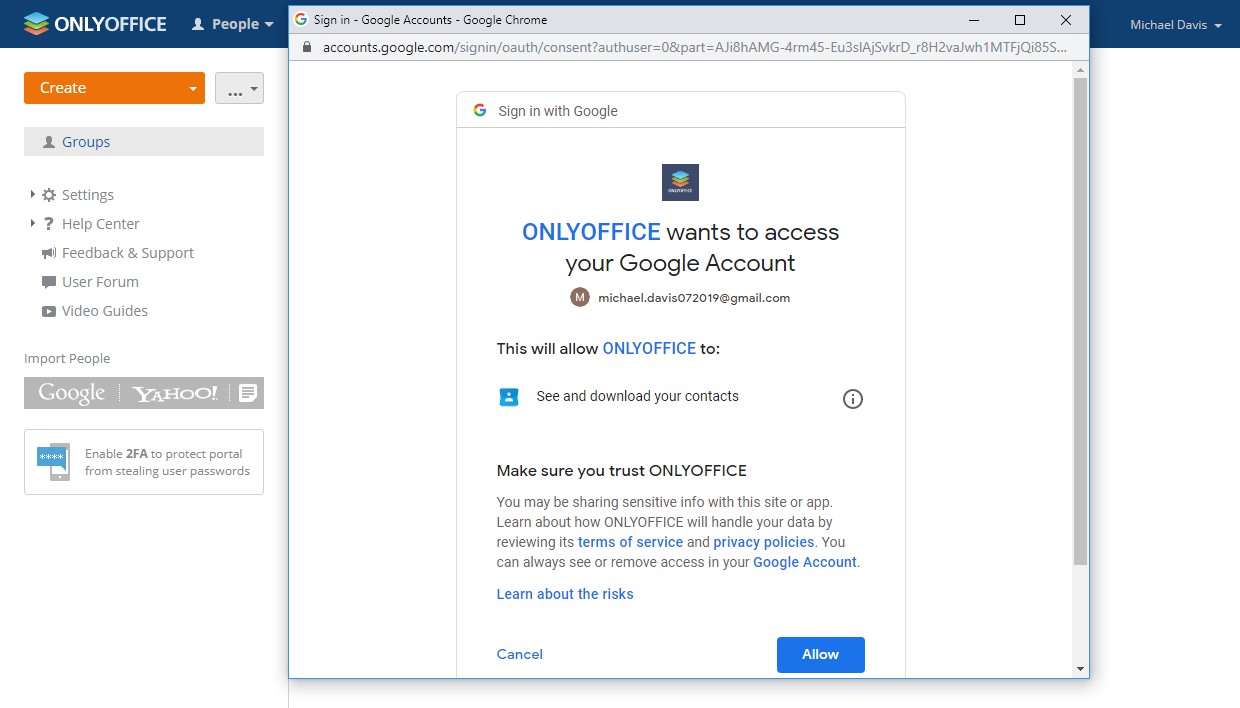
Task: Click the Google favicon in popup title bar
Action: (x=301, y=19)
